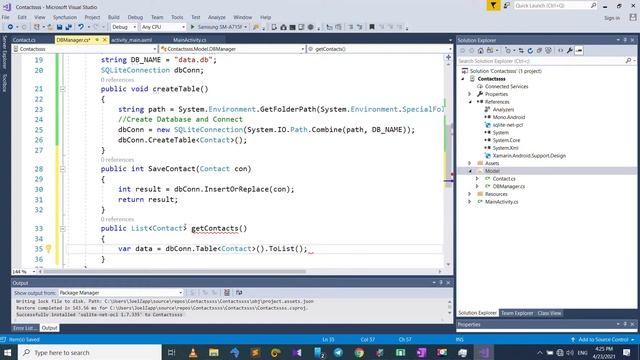The image size is (640, 360).
Task: Open the Analyze menu
Action: pyautogui.click(x=216, y=17)
